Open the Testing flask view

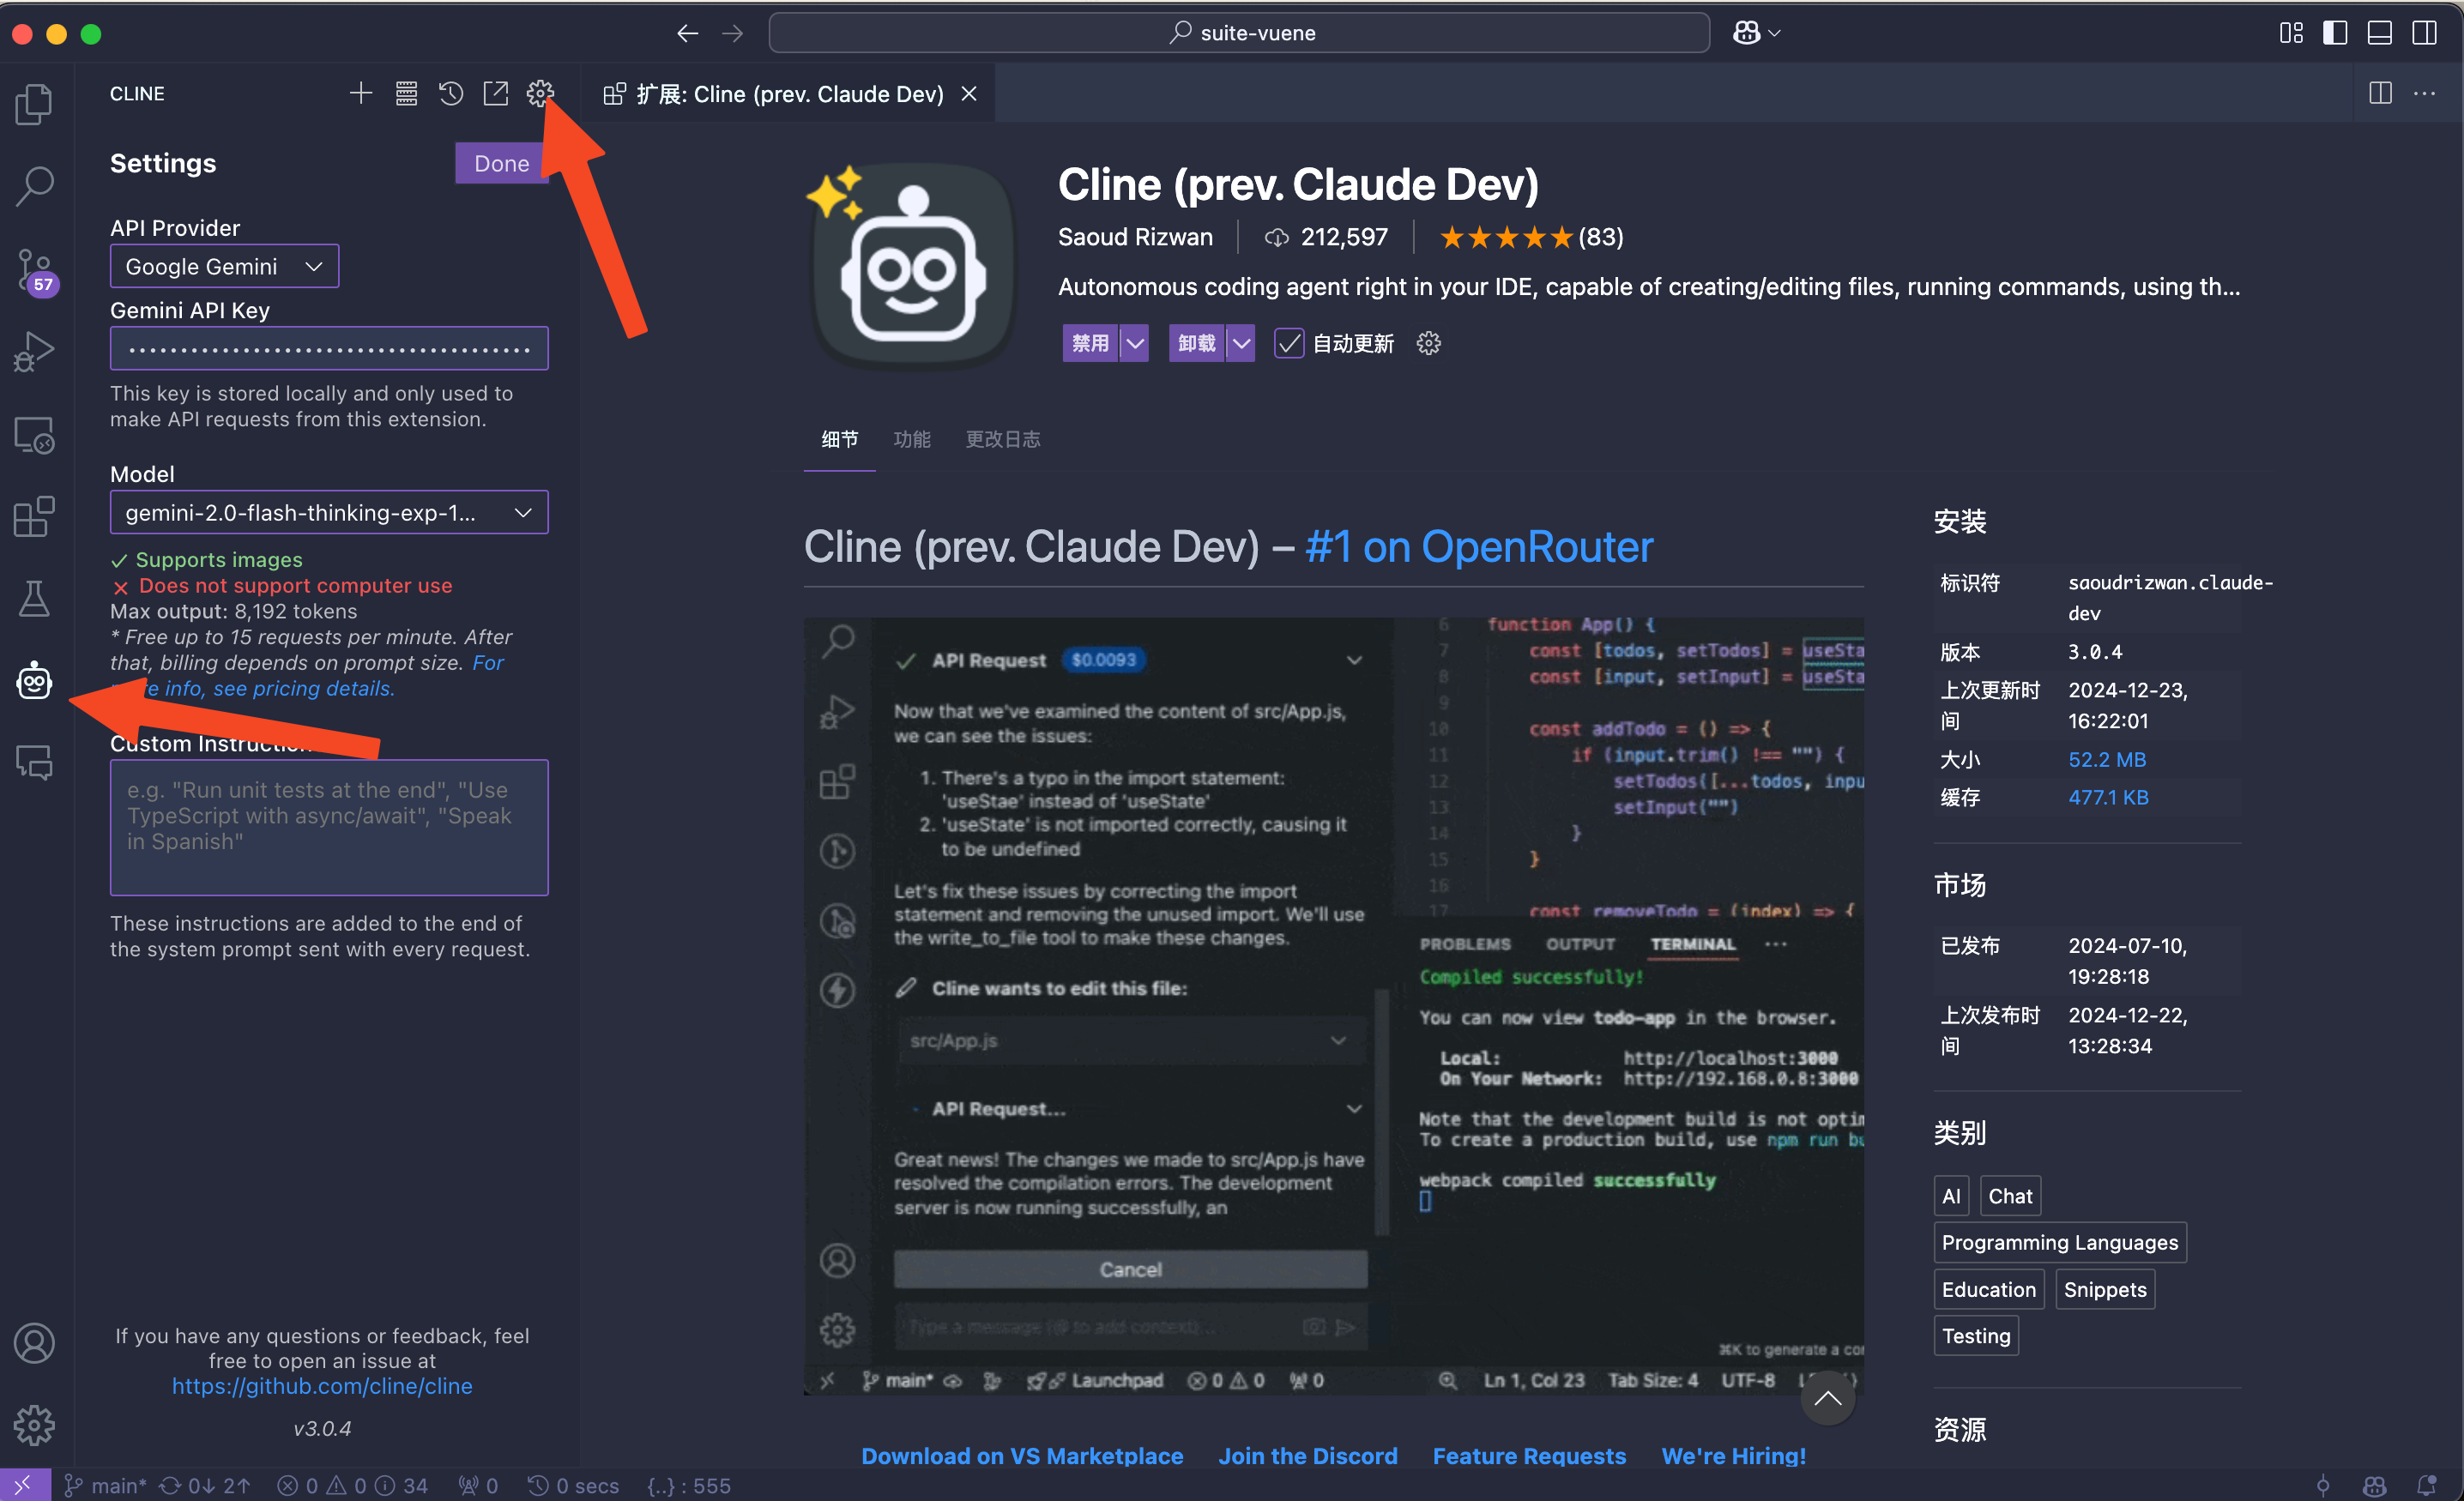point(35,598)
